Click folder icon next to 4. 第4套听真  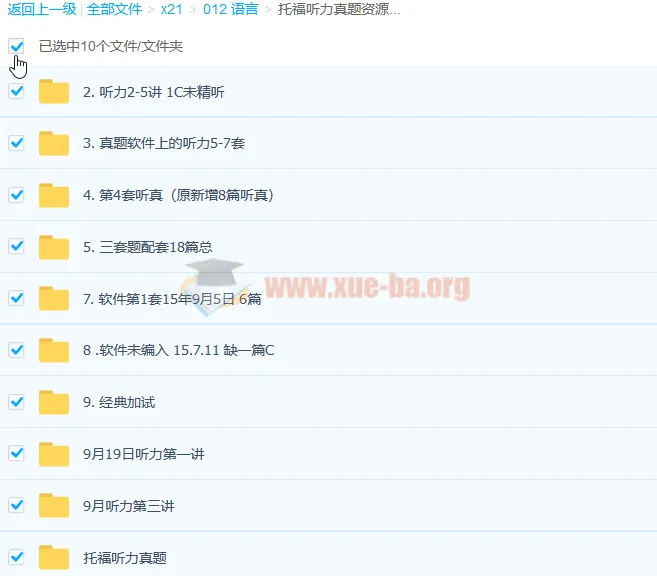pyautogui.click(x=54, y=195)
